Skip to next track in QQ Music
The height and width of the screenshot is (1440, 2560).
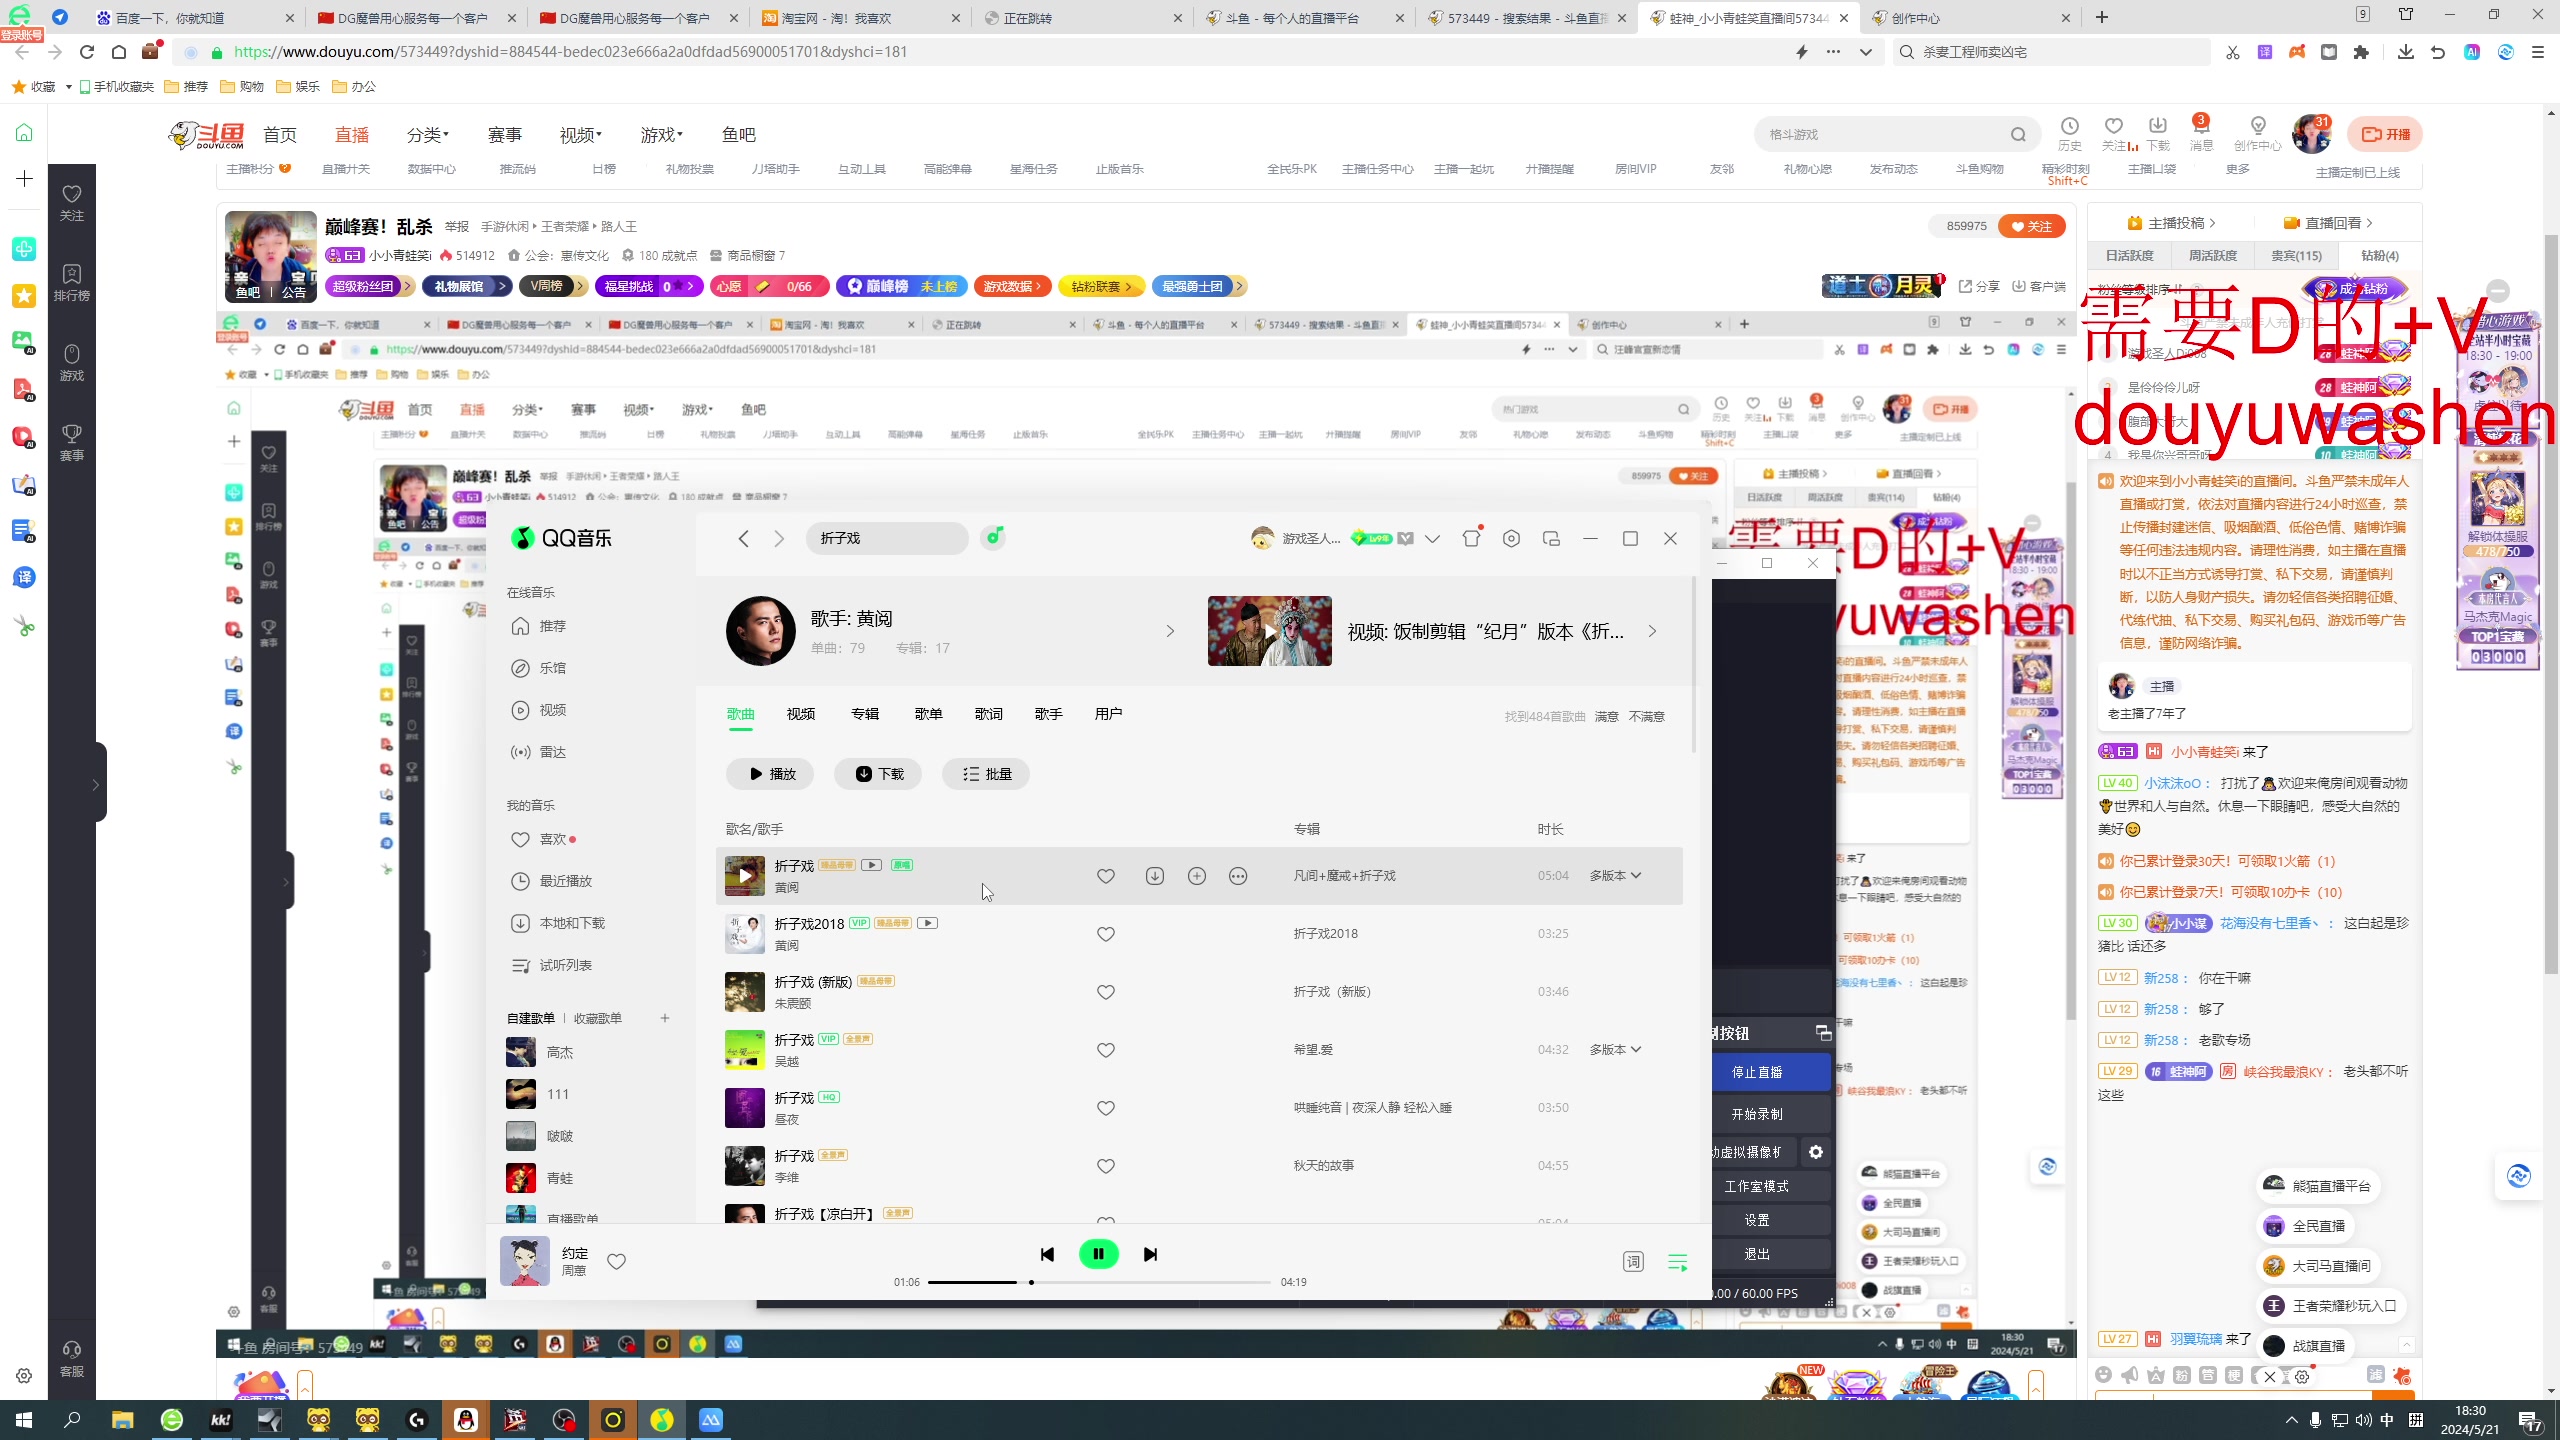click(1150, 1254)
